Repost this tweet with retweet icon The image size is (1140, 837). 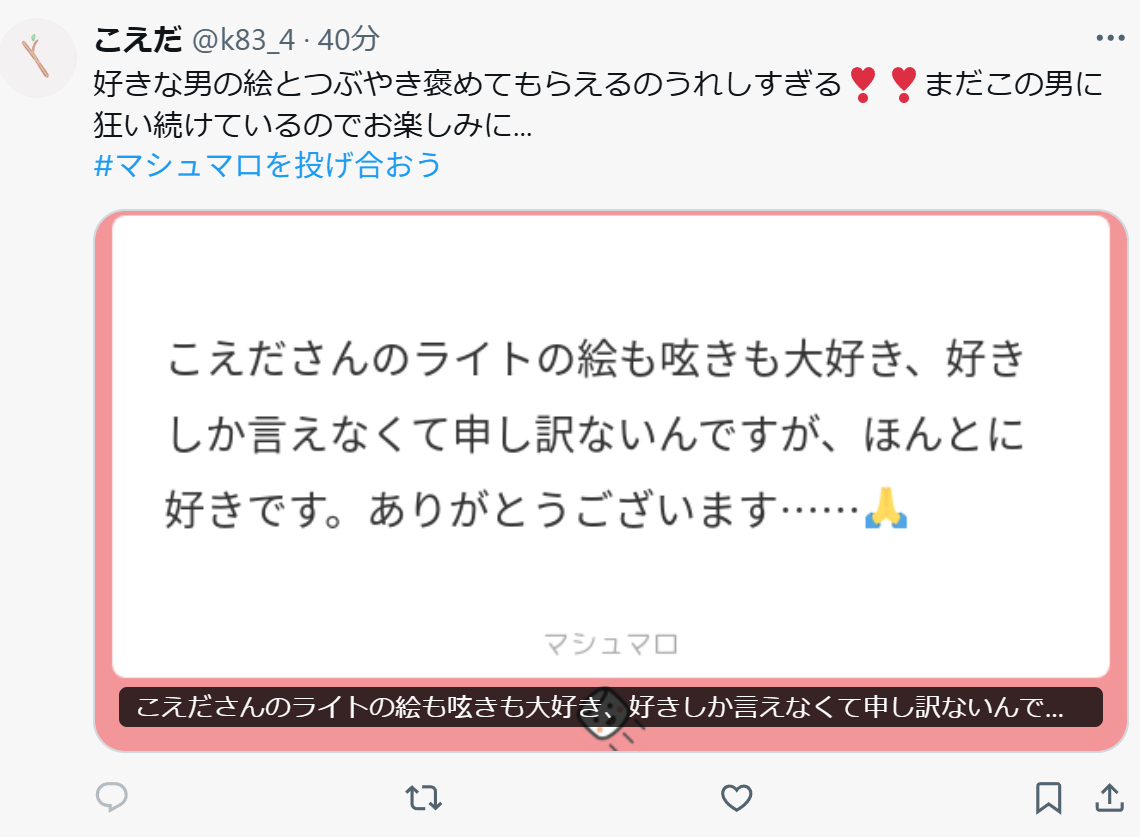424,798
